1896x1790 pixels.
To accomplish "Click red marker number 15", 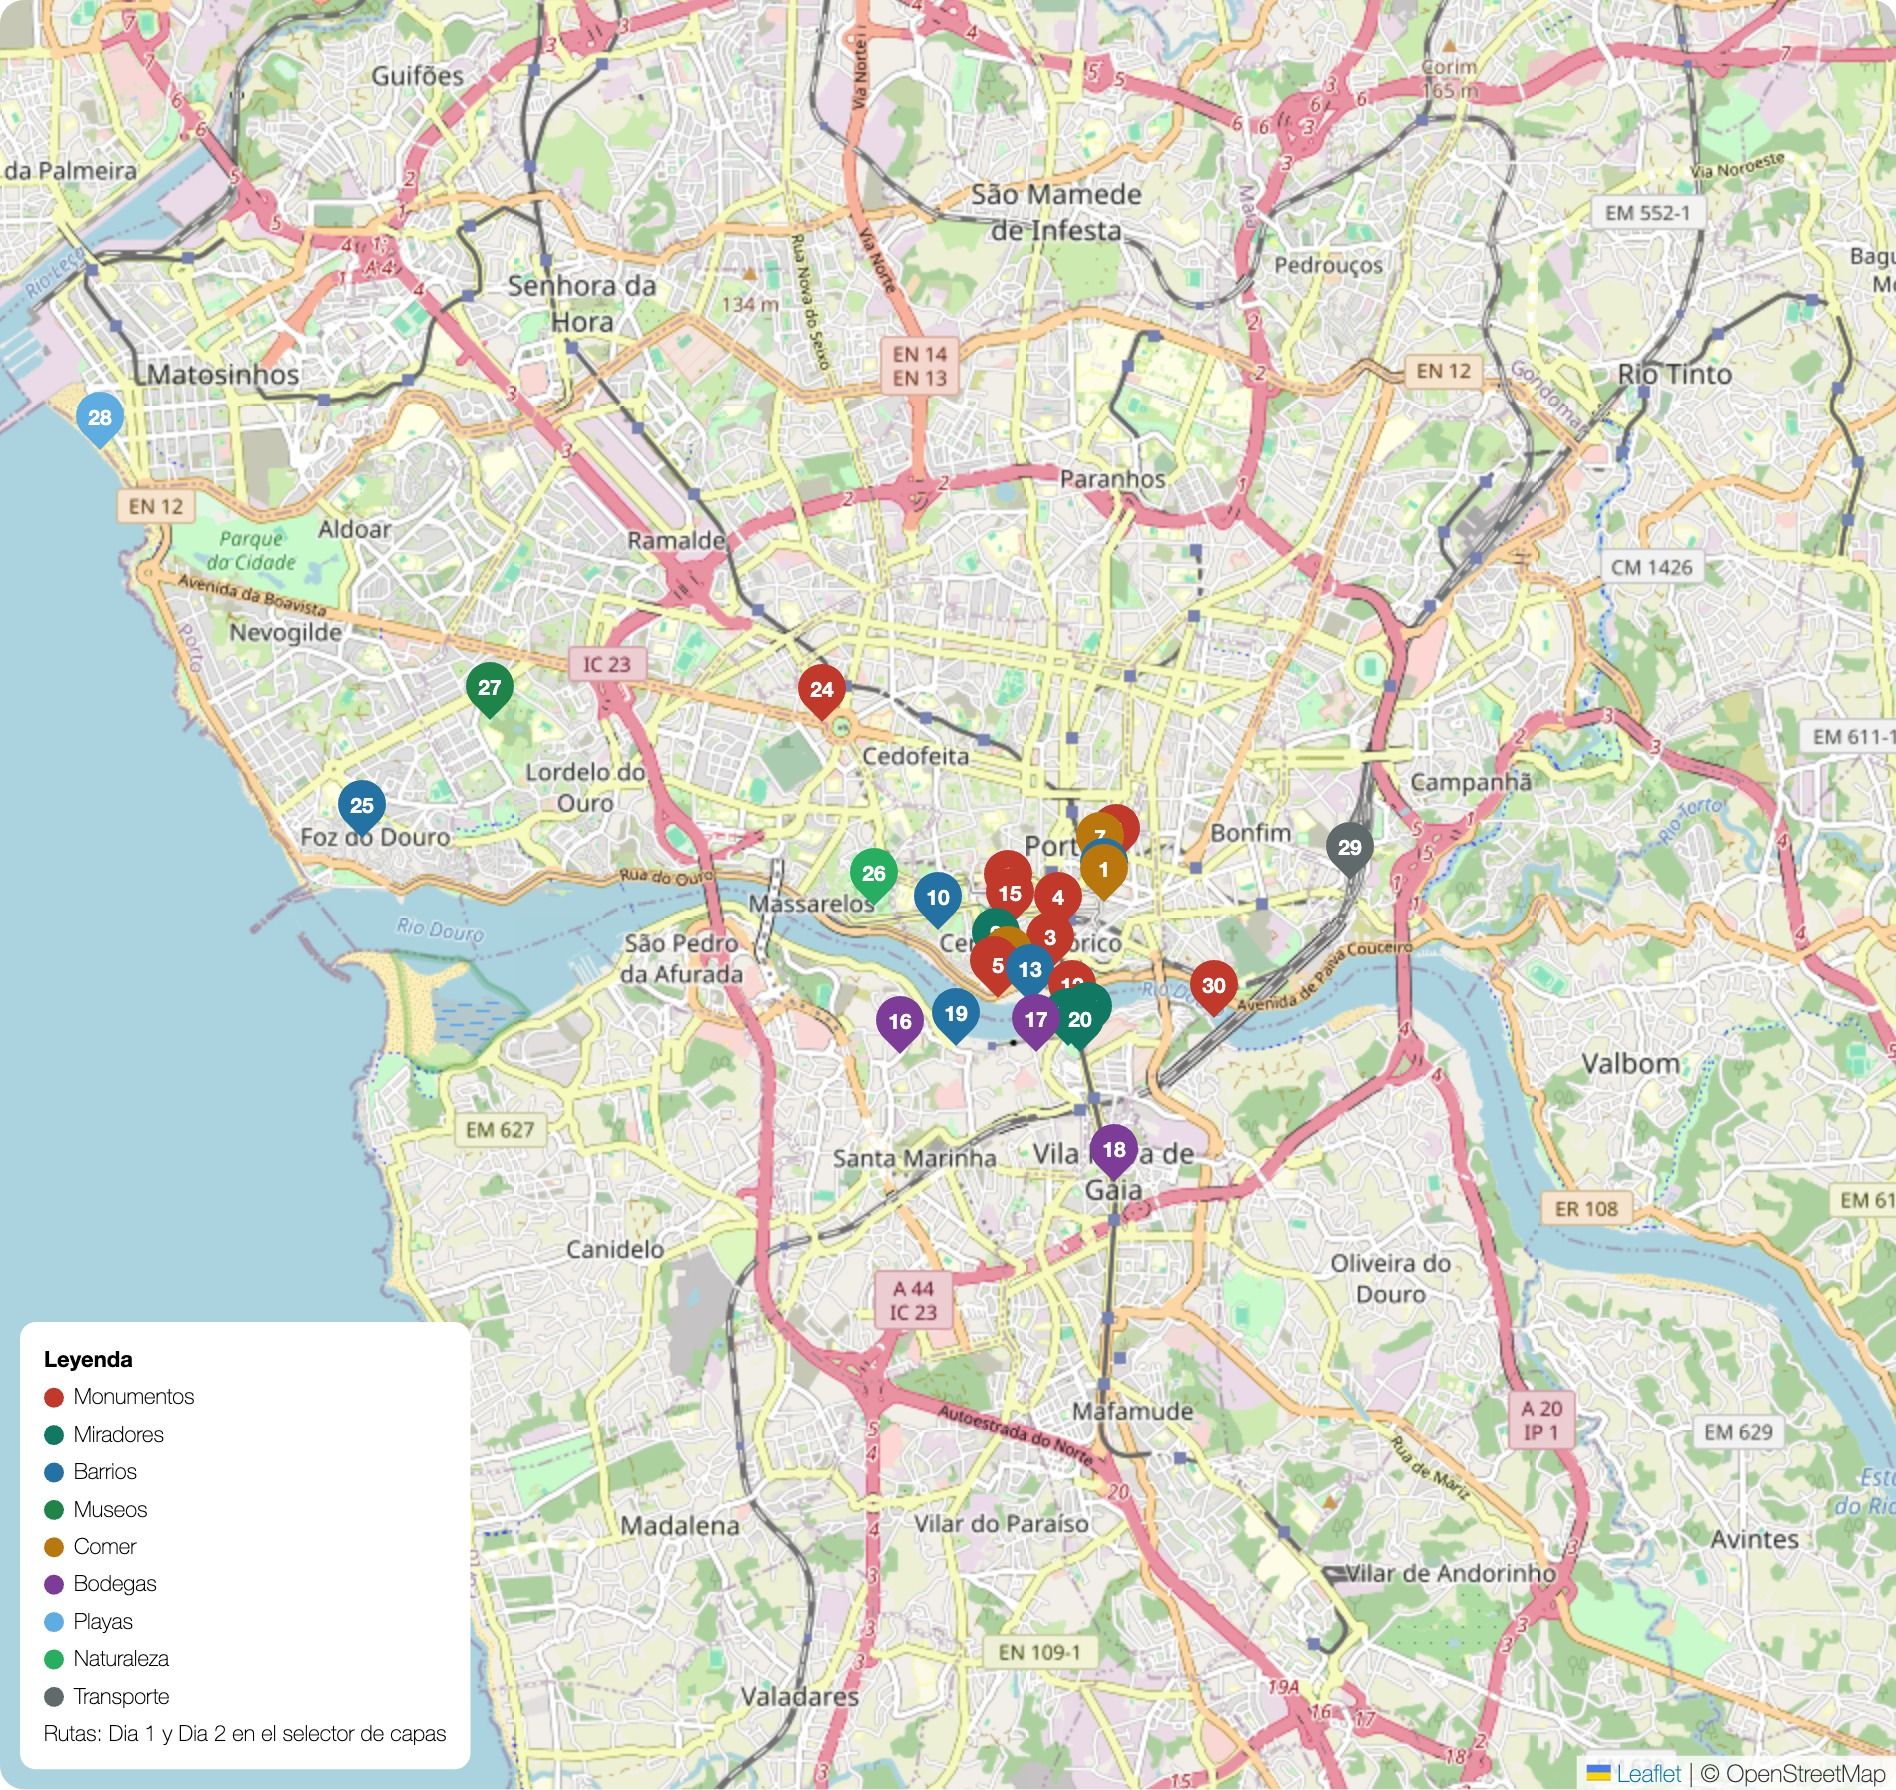I will [1010, 894].
